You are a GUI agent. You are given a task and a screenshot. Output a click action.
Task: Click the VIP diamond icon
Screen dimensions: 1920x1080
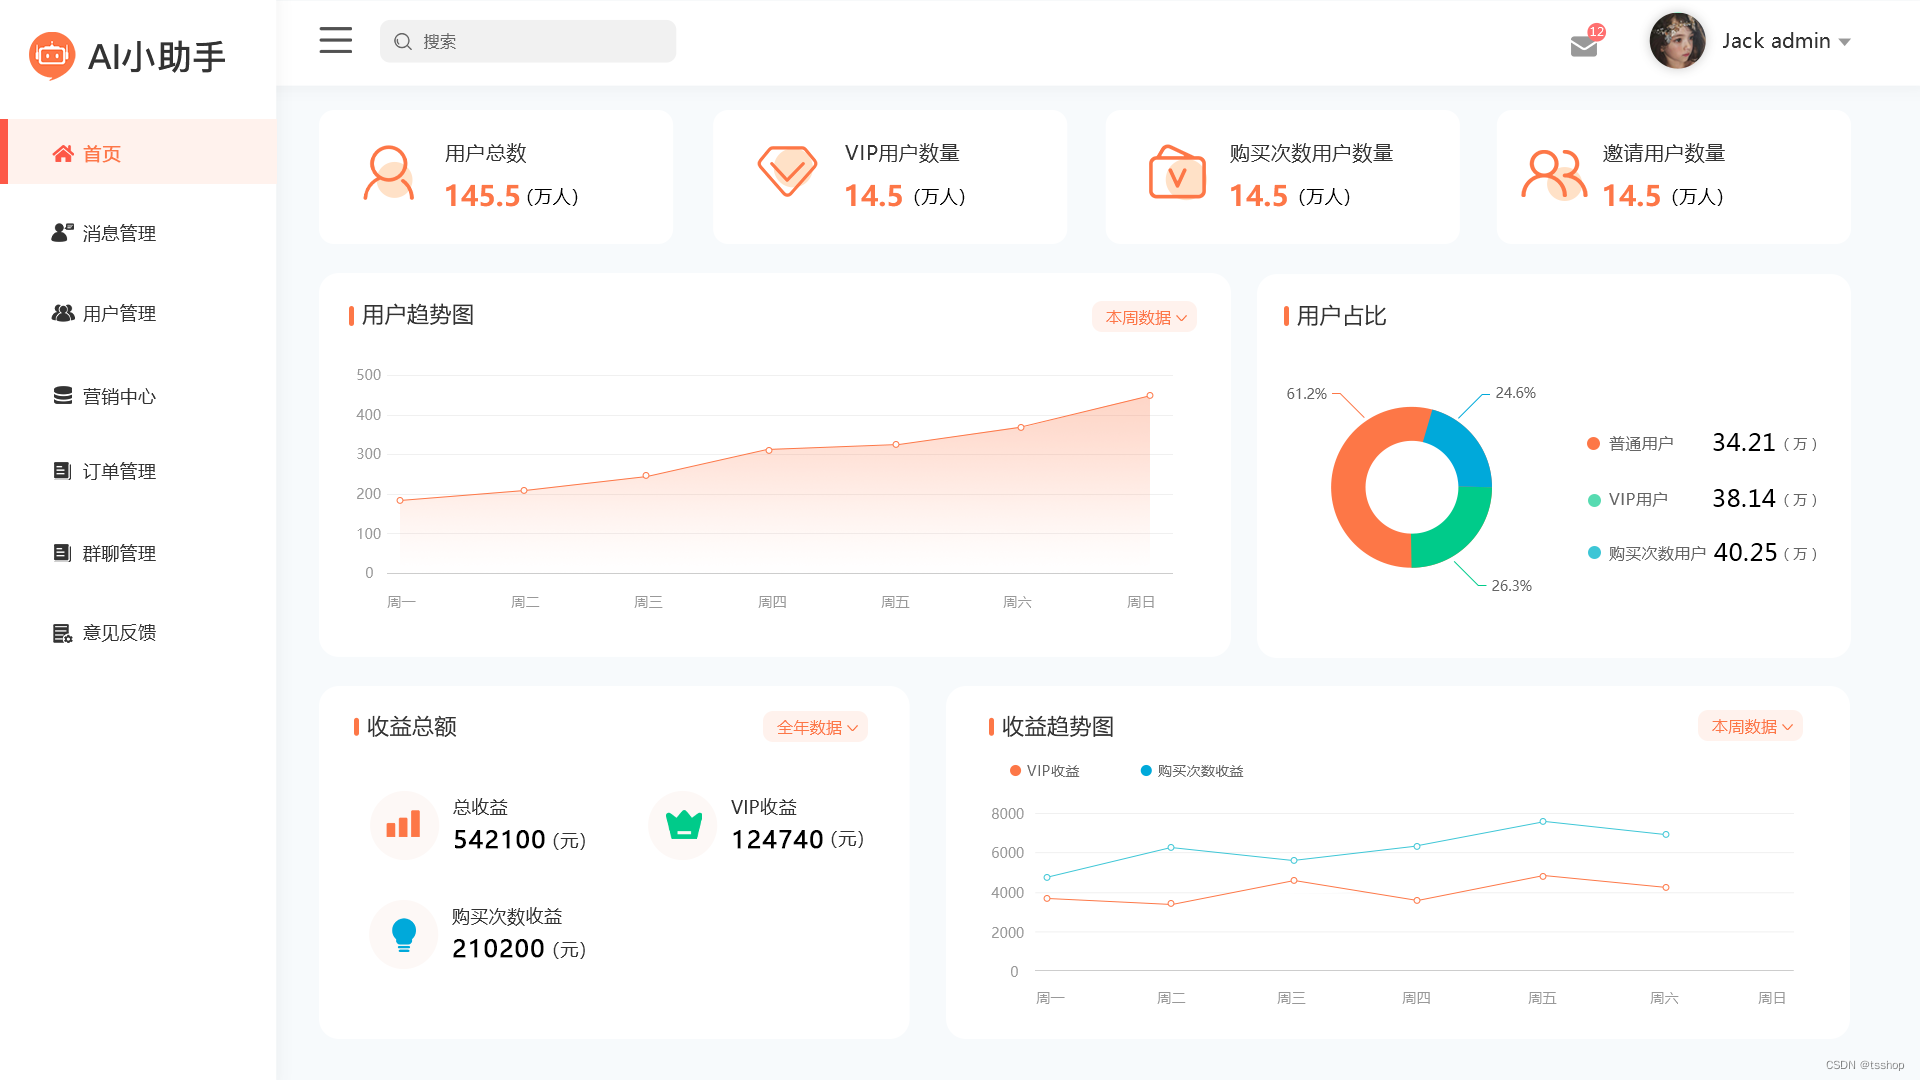click(x=787, y=171)
